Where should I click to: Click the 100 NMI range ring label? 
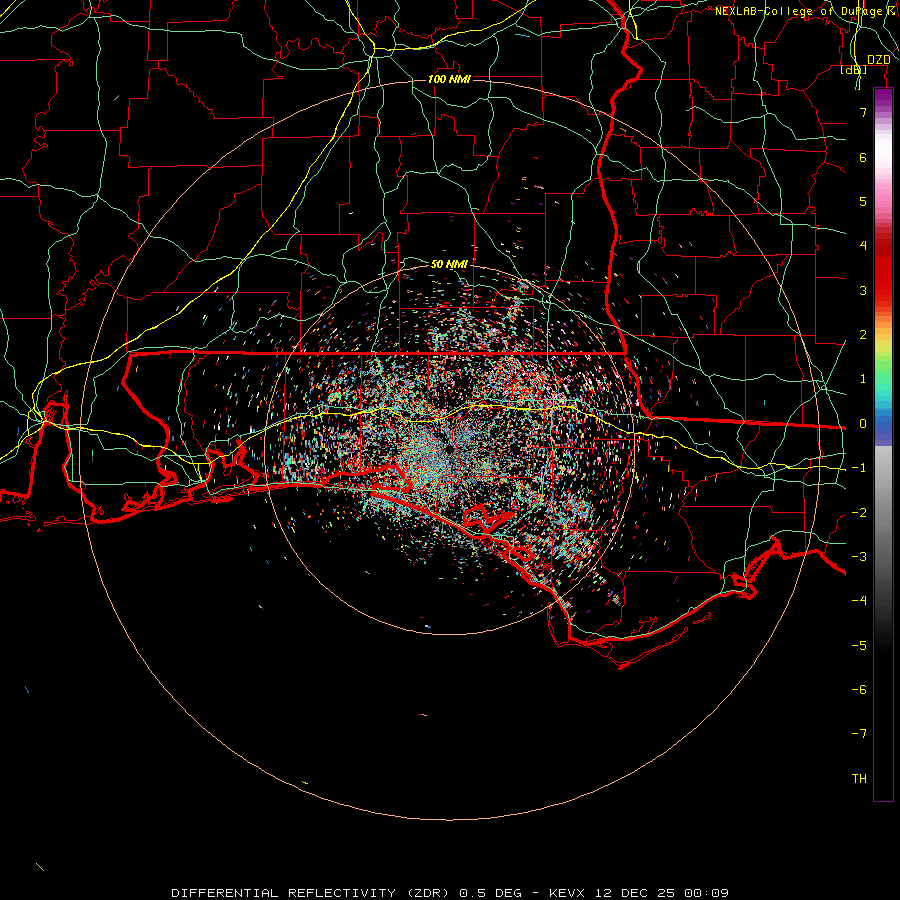tap(449, 79)
